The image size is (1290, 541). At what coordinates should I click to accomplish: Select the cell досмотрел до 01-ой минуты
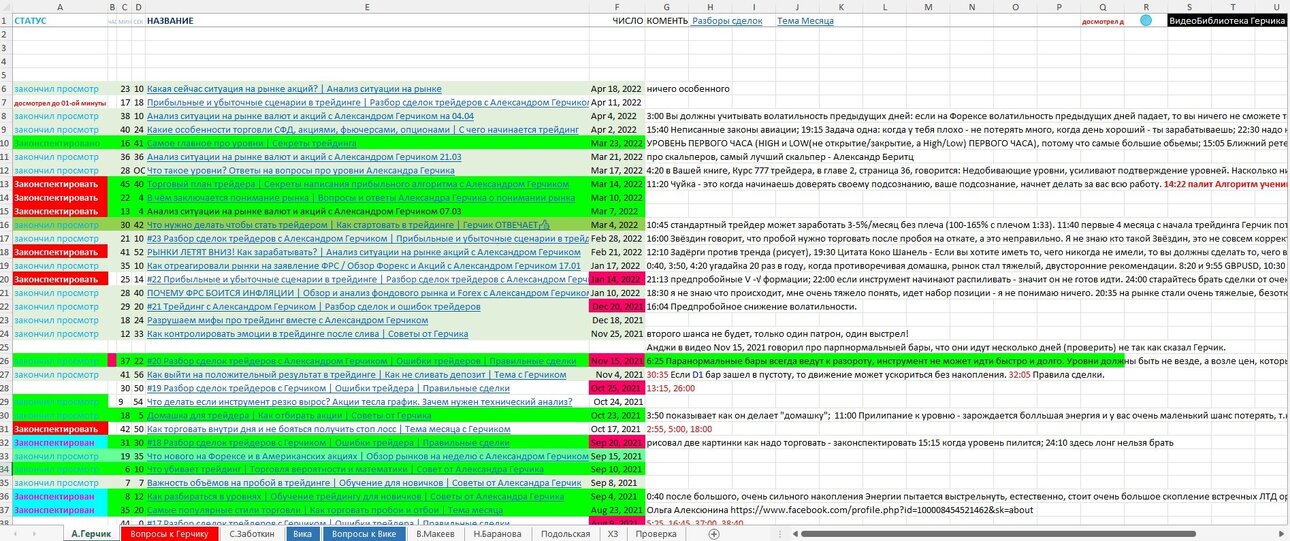[x=59, y=102]
